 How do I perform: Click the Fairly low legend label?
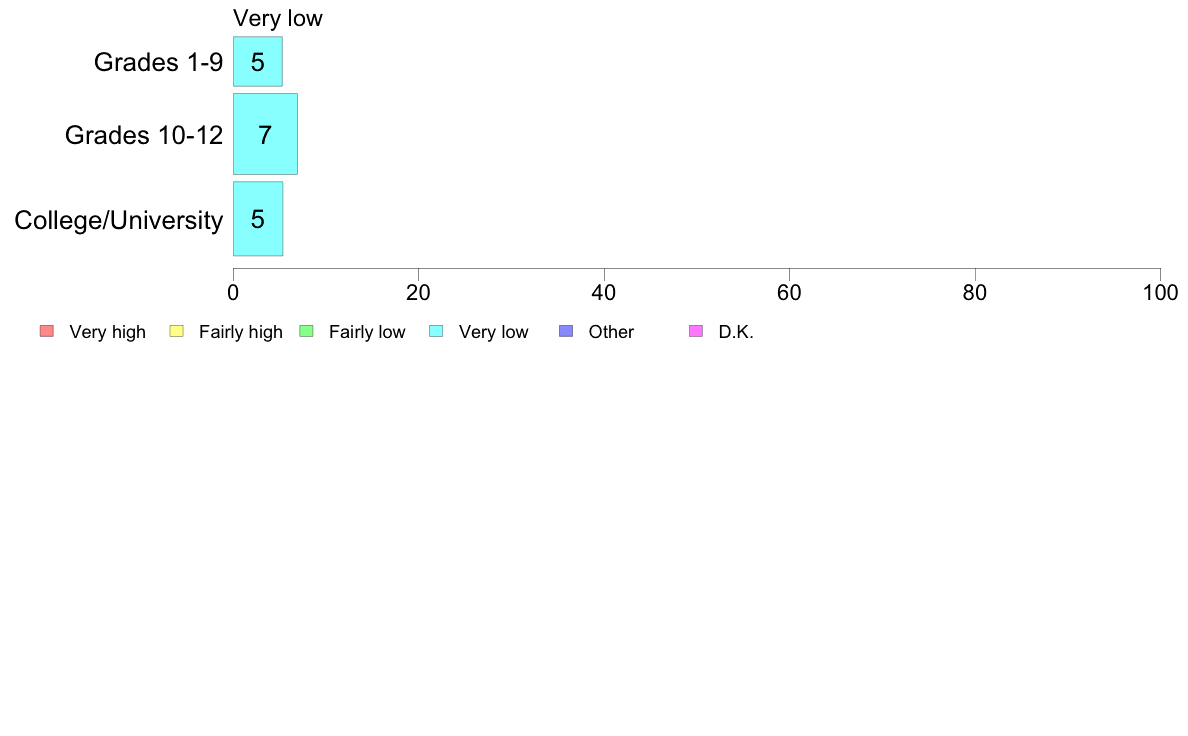tap(367, 332)
